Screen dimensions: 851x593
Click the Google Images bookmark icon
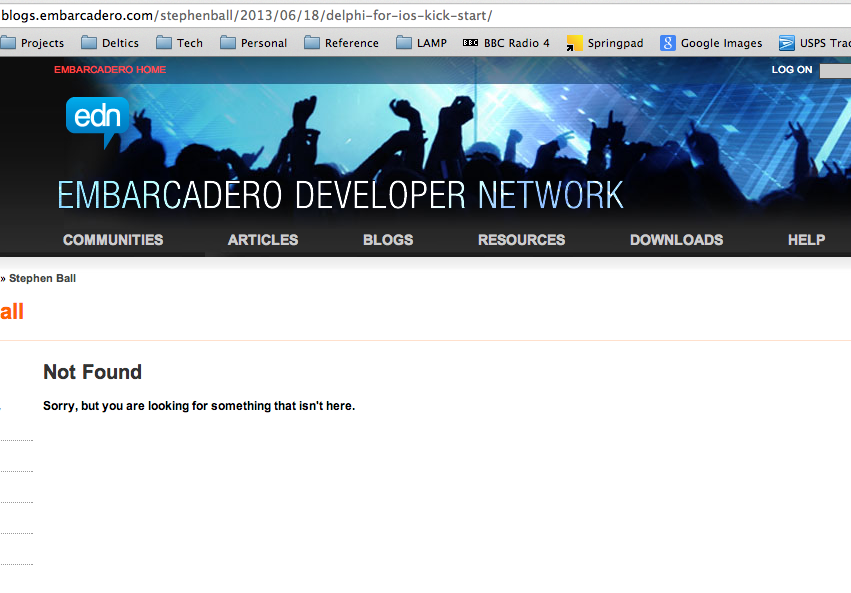pos(668,43)
